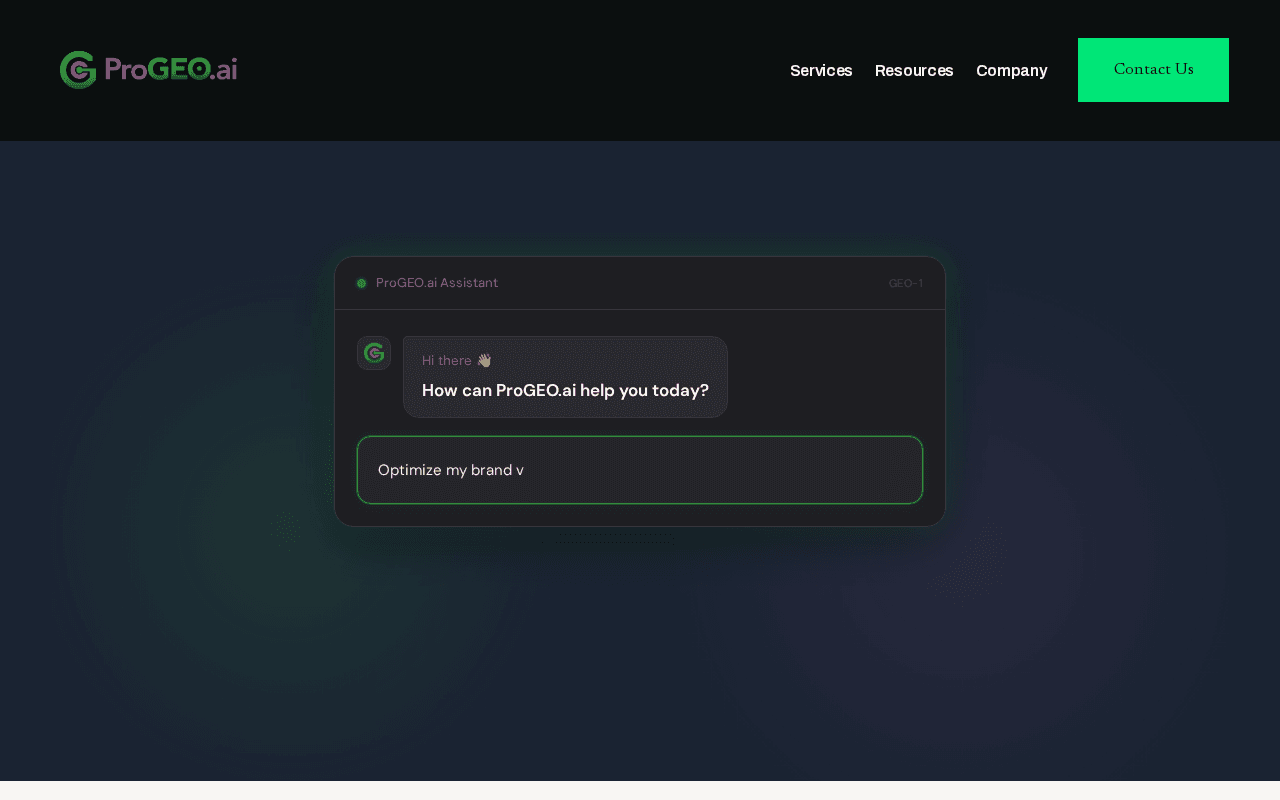Click the 'Hi there' greeting text
The height and width of the screenshot is (800, 1280).
pos(457,360)
